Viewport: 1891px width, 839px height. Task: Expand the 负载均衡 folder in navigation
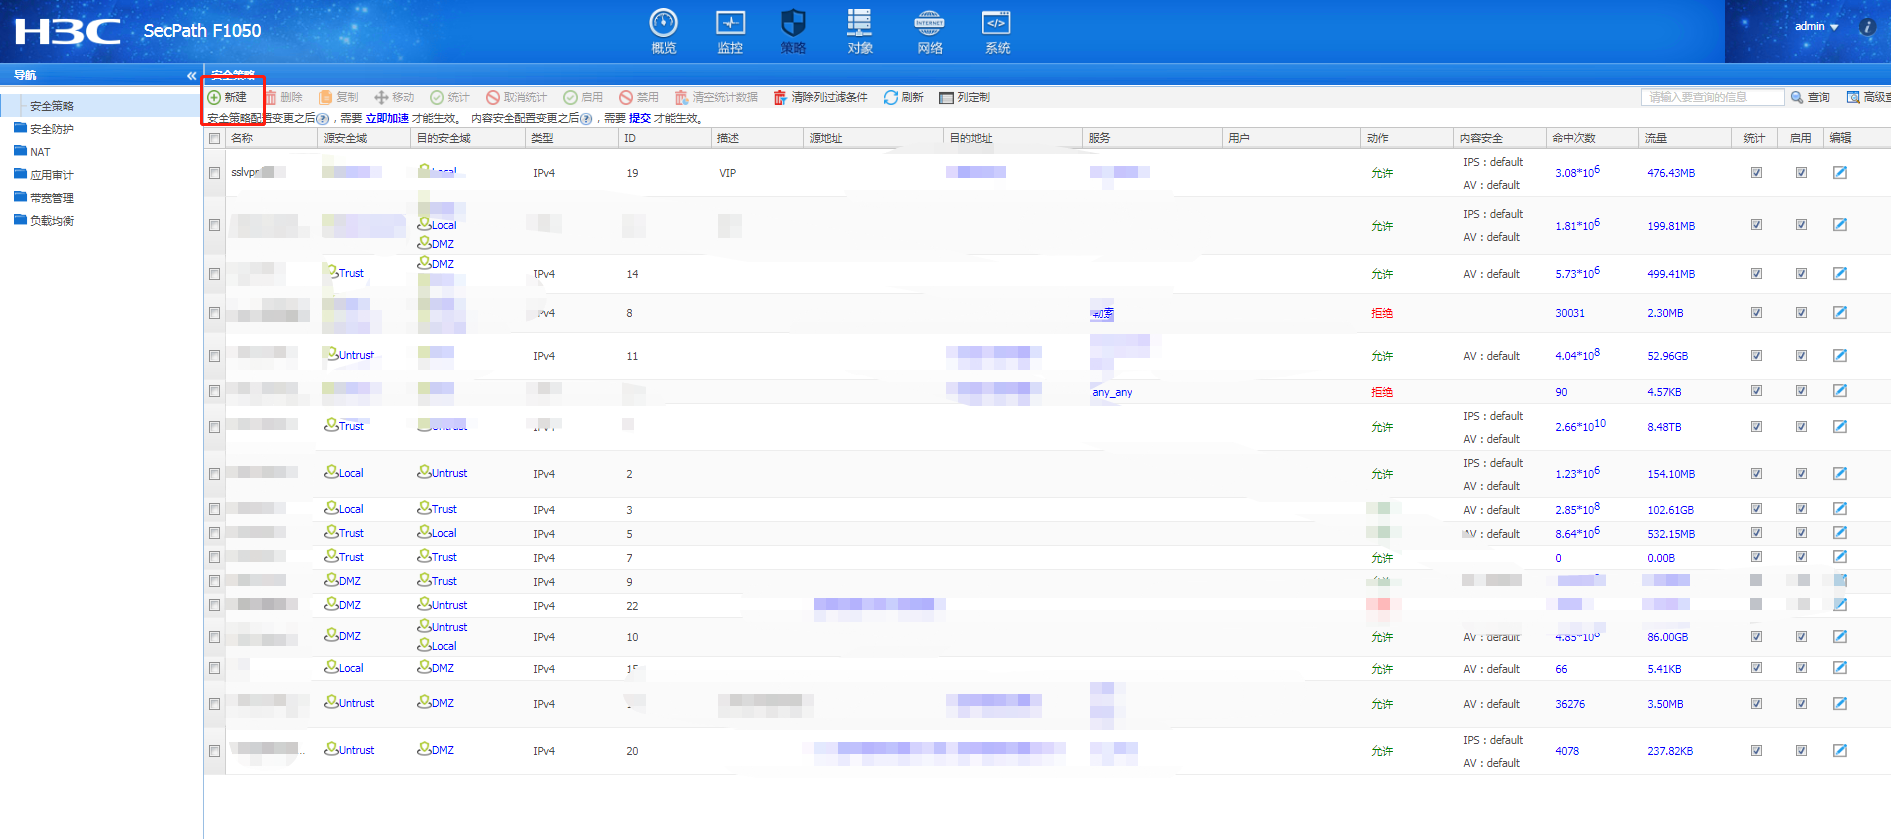(x=44, y=221)
